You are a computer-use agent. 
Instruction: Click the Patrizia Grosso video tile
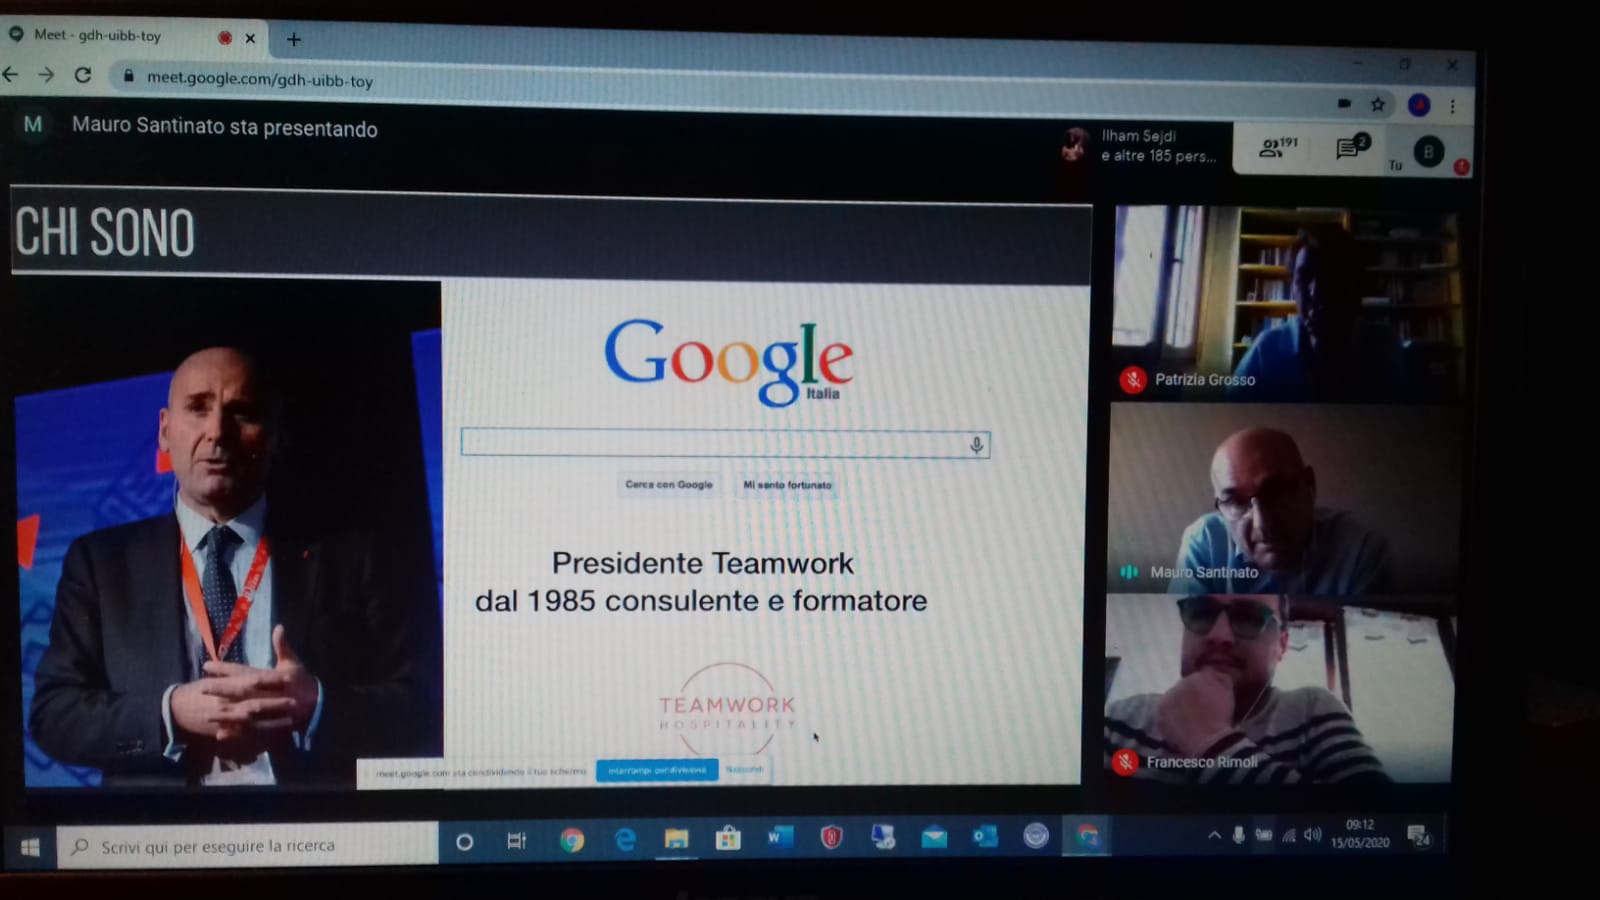tap(1286, 300)
